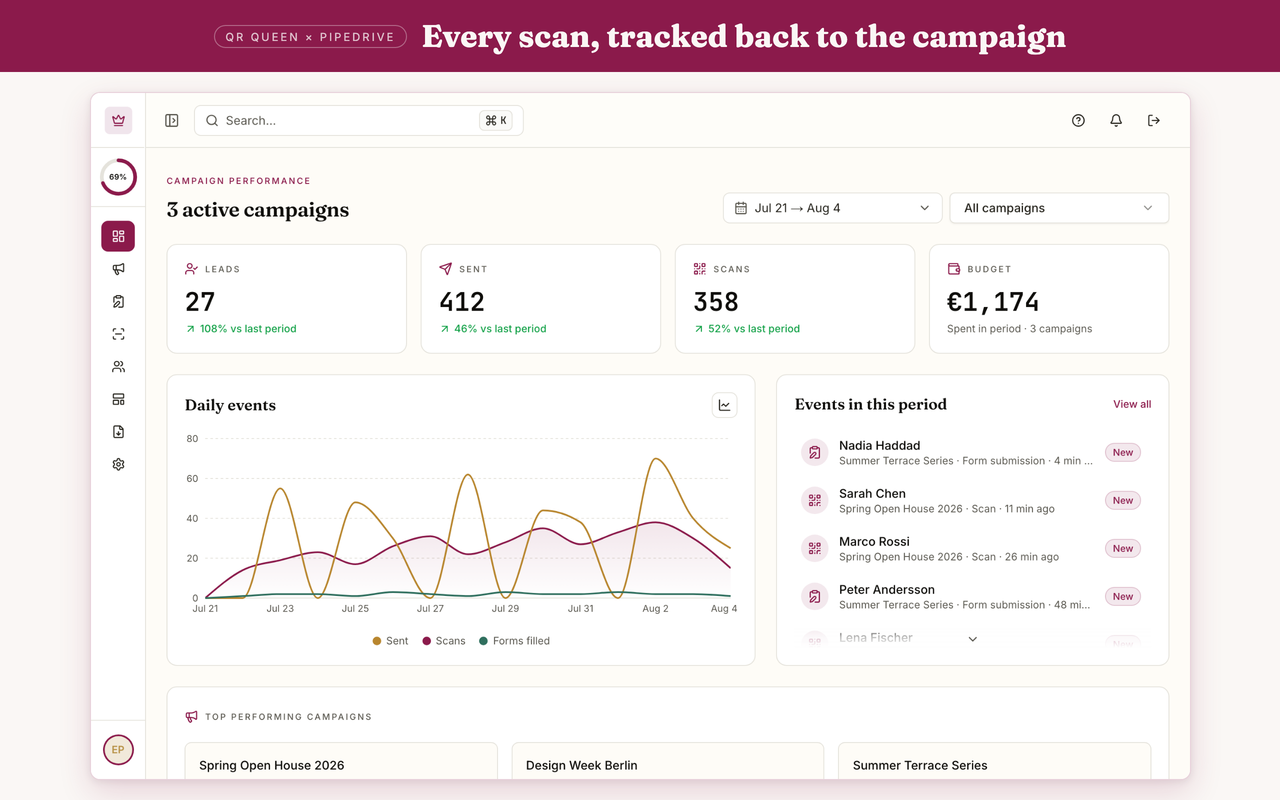Switch chart type via Daily events chart icon

(x=725, y=405)
